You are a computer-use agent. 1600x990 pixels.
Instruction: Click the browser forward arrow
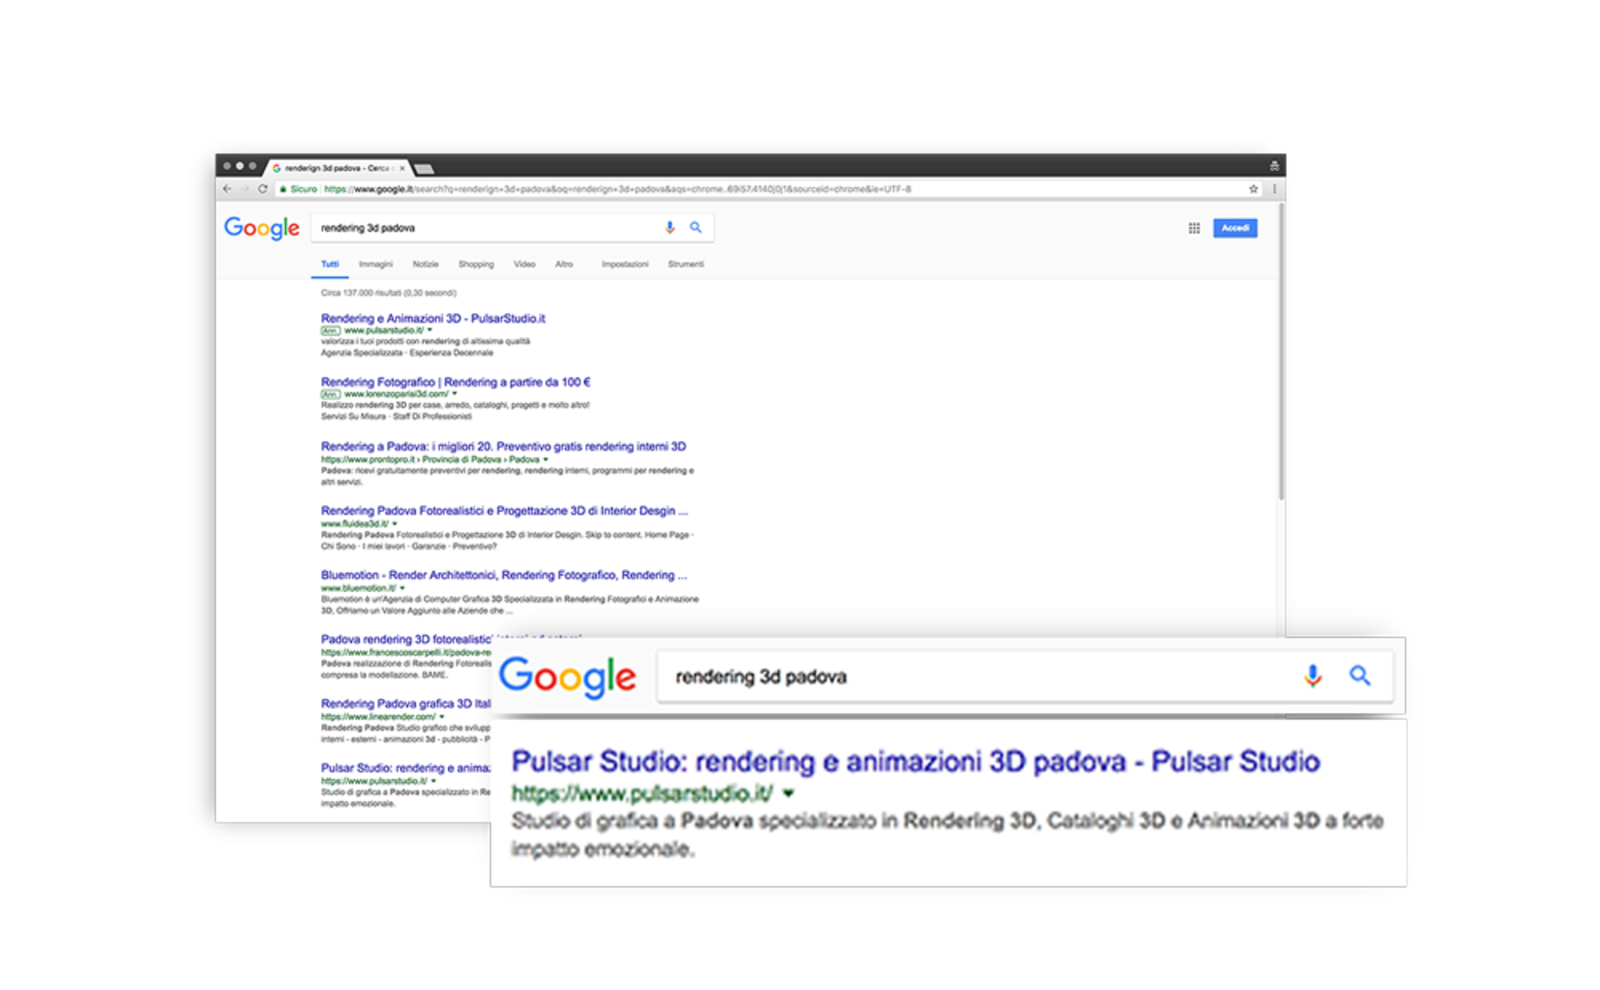[244, 189]
